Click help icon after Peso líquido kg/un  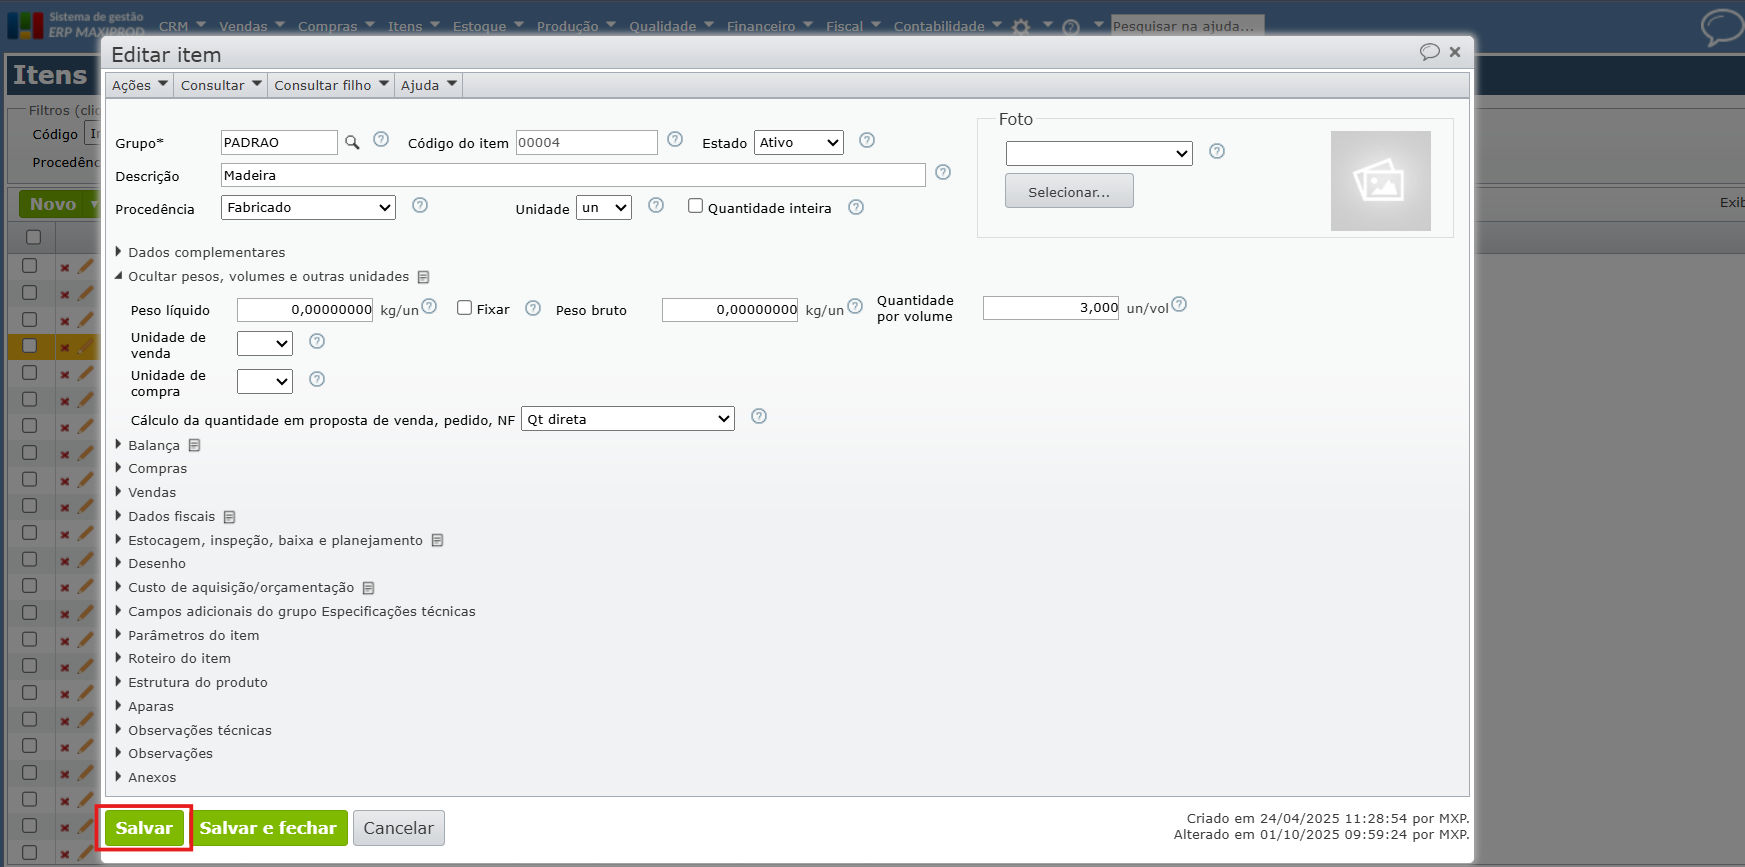[429, 306]
